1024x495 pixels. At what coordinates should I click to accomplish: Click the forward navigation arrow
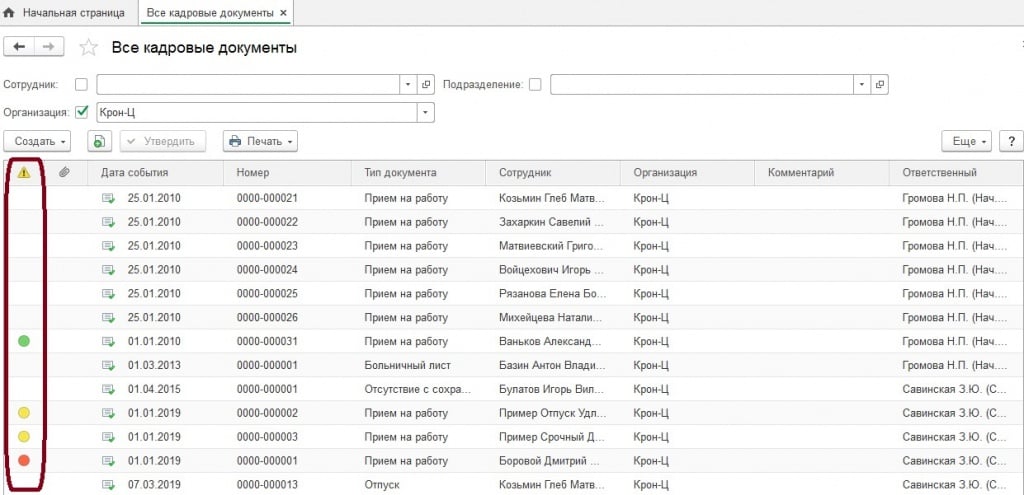point(49,47)
